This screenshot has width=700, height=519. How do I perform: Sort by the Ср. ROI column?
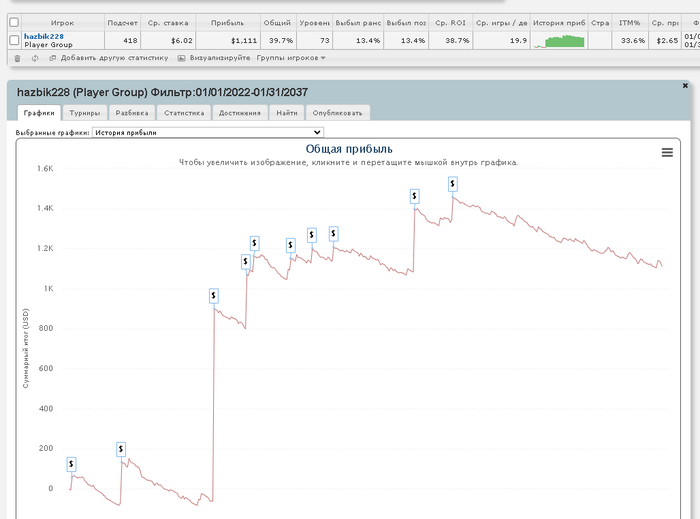[450, 23]
